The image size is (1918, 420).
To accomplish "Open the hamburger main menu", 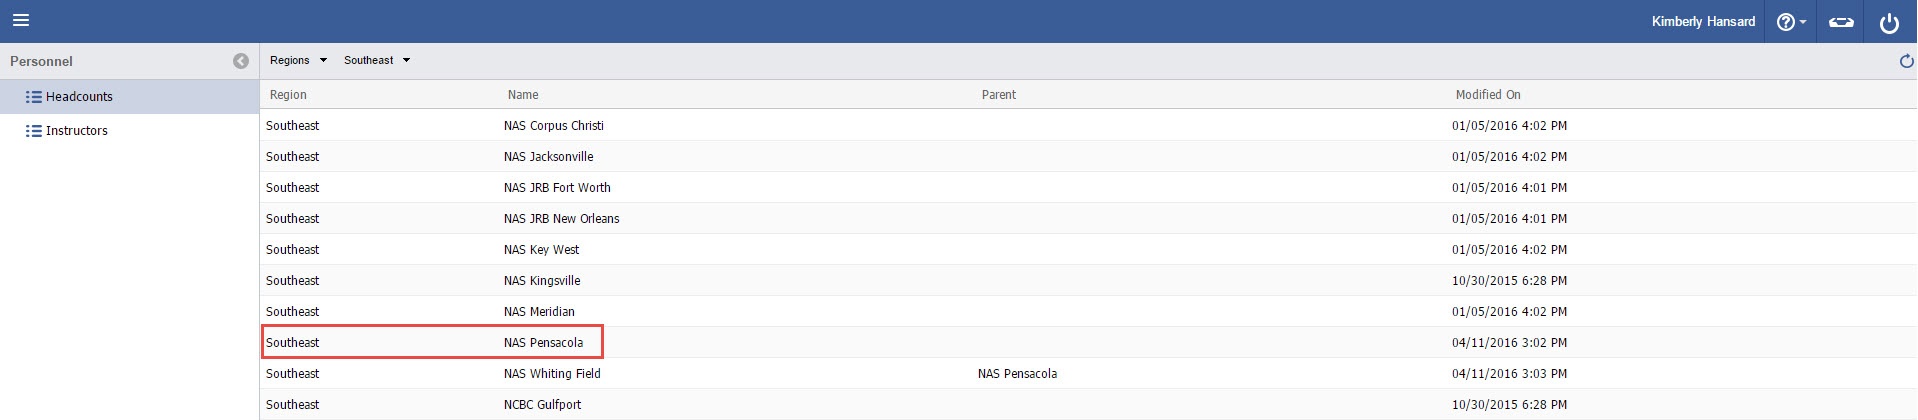I will tap(21, 20).
